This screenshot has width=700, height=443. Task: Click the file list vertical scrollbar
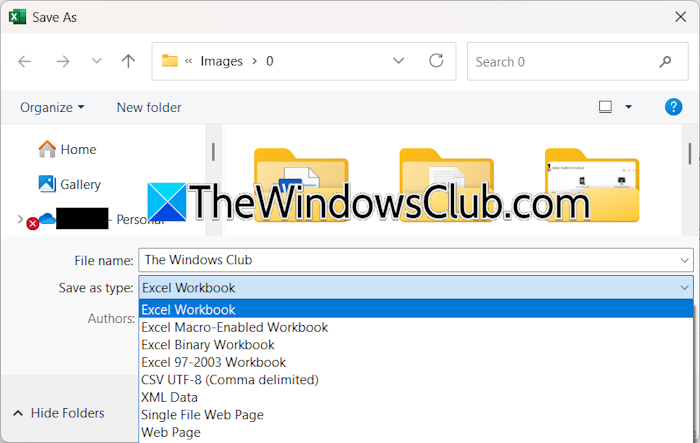(690, 153)
